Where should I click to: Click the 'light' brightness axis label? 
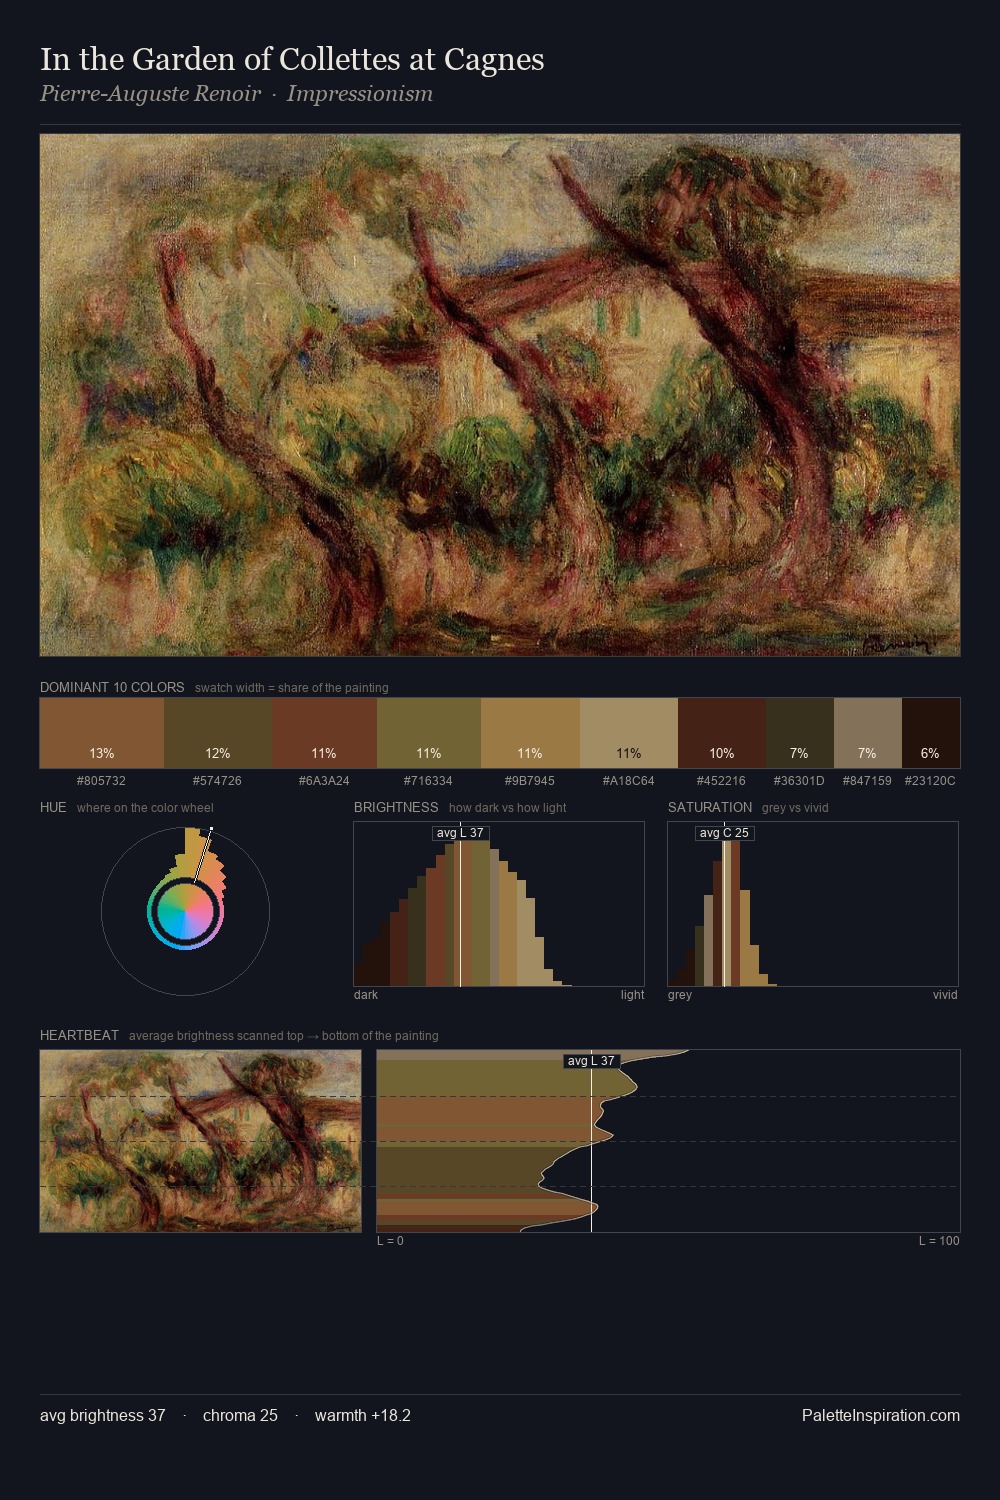[632, 995]
